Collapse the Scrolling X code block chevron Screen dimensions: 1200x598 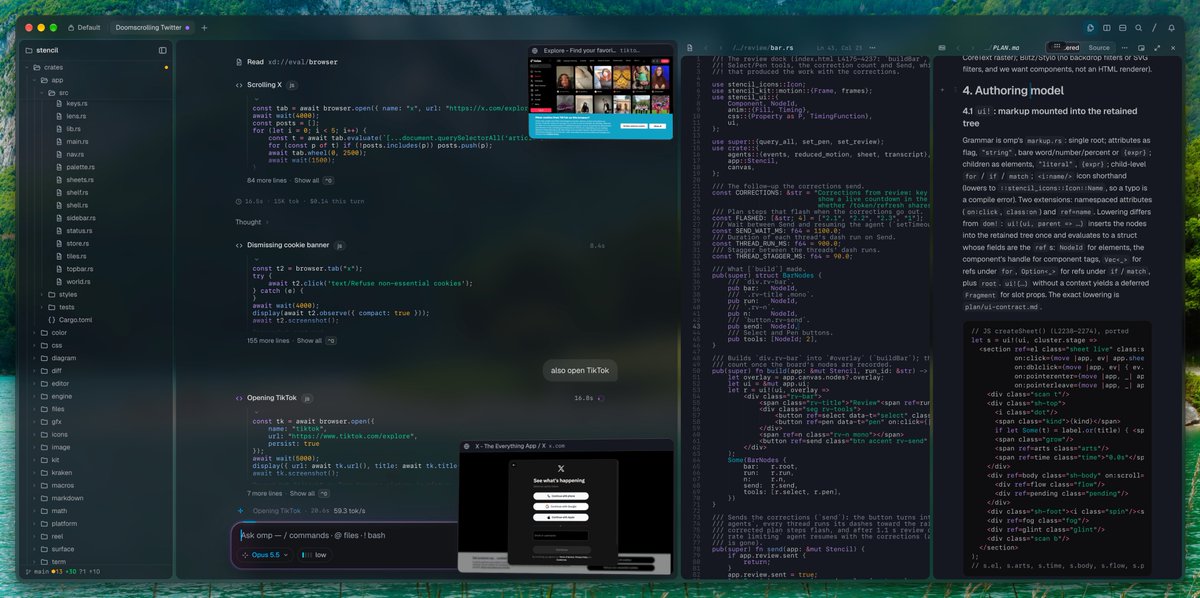(255, 98)
